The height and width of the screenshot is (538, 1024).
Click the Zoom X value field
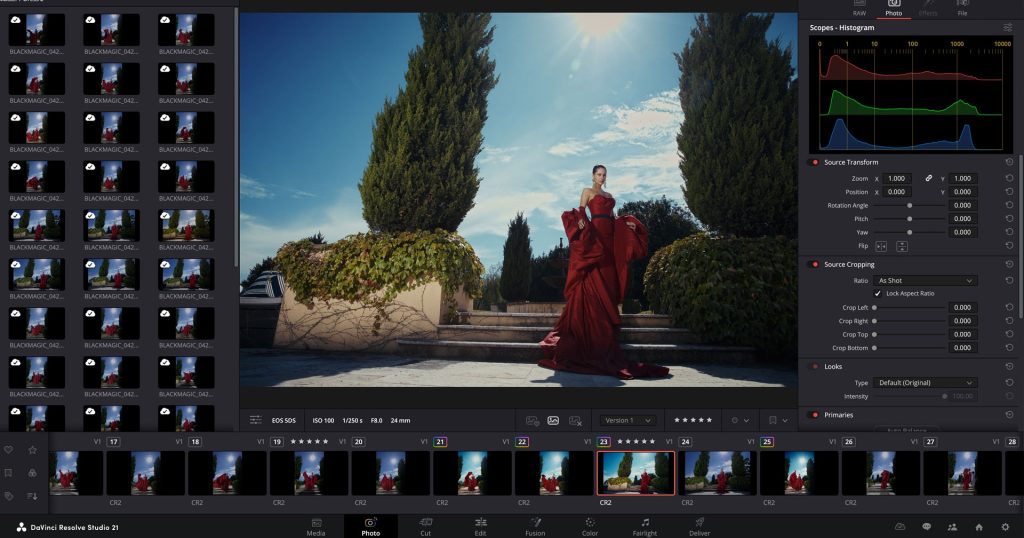897,178
